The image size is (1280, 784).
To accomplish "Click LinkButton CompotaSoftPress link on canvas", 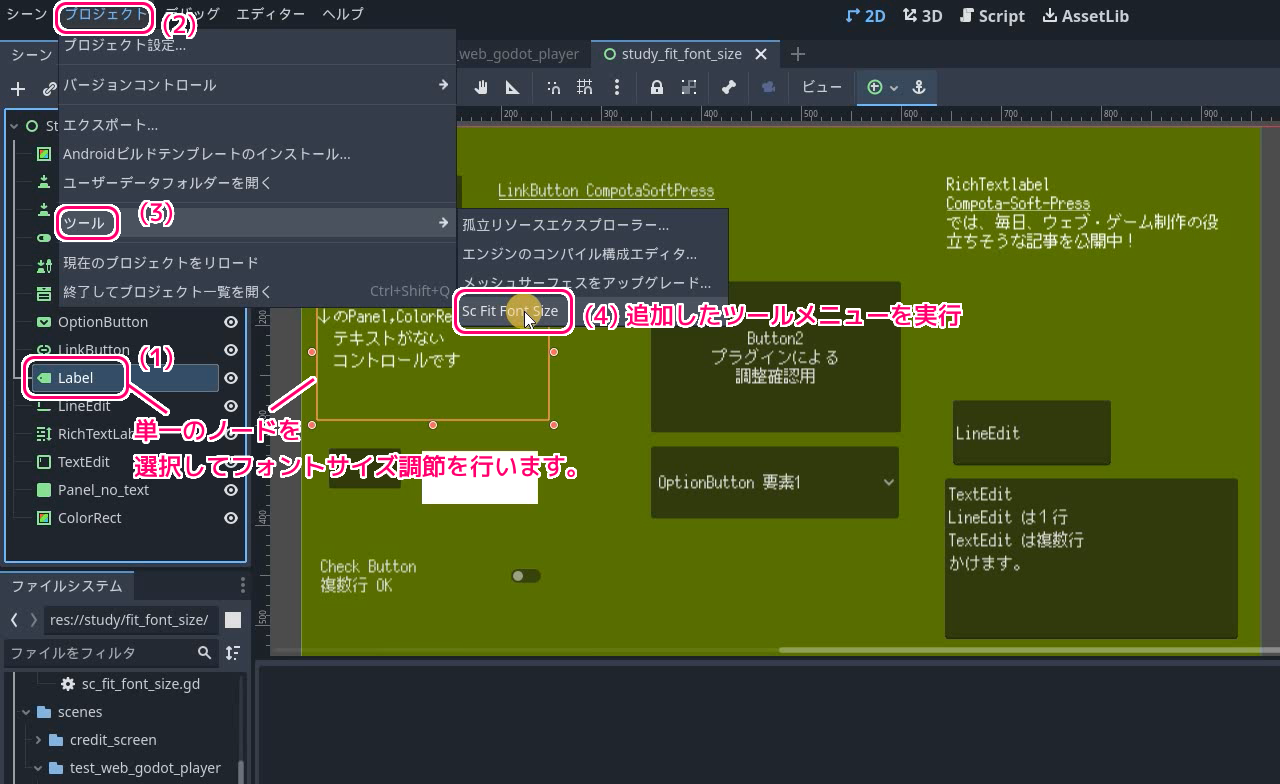I will pos(606,190).
